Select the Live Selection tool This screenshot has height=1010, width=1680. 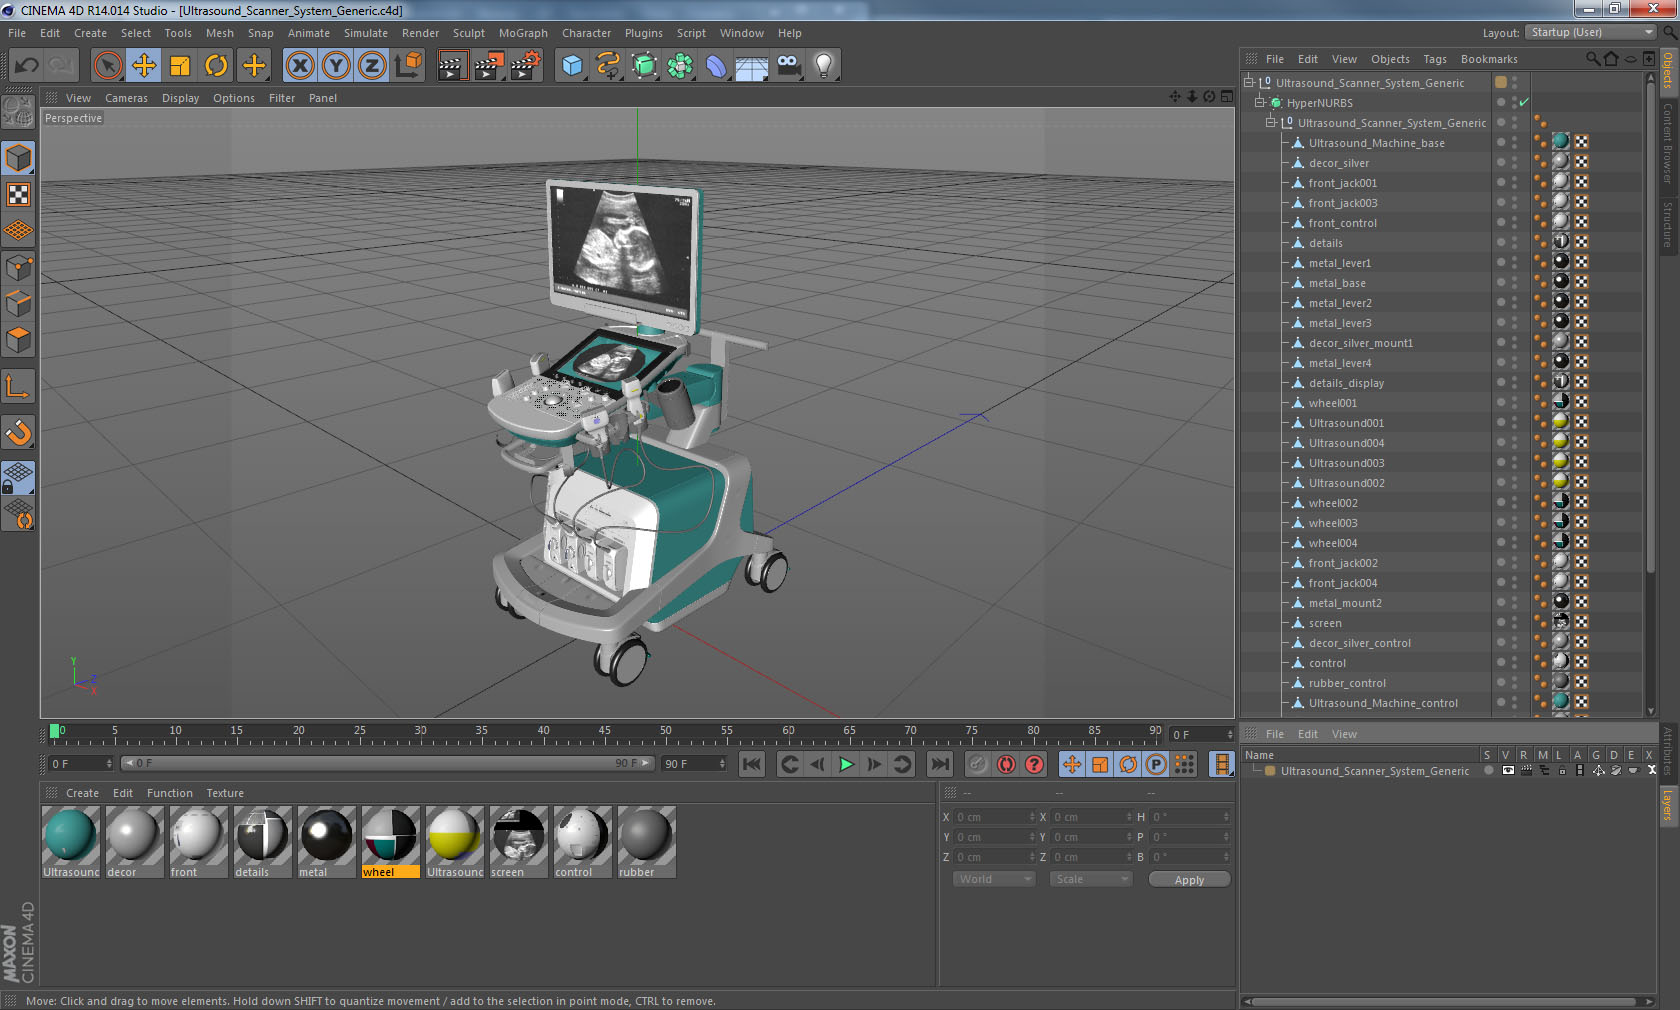[x=107, y=66]
